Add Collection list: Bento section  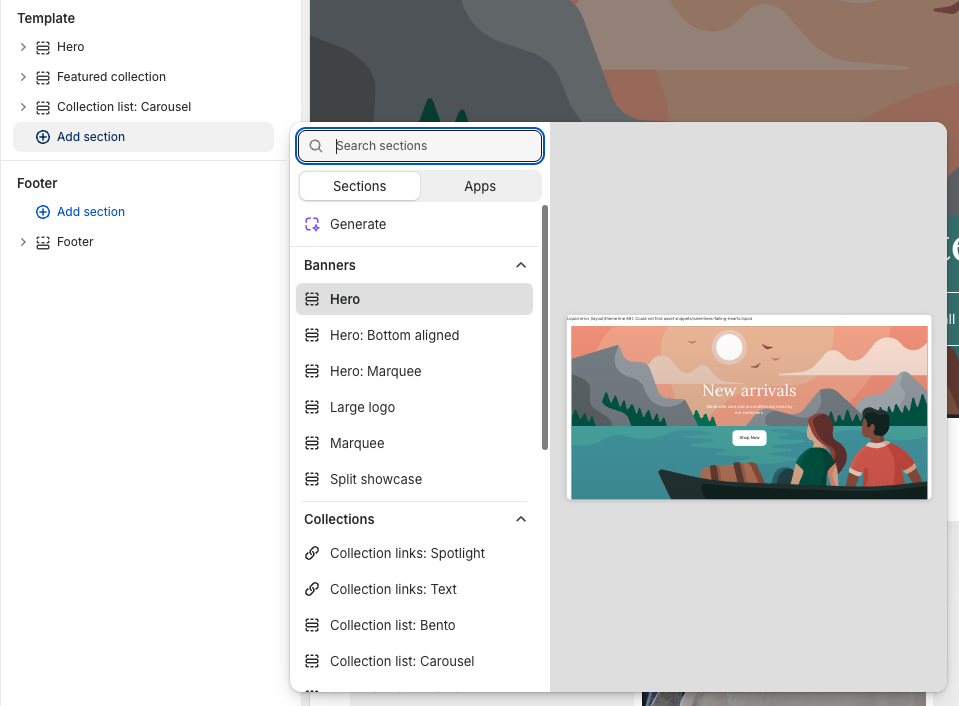(414, 625)
